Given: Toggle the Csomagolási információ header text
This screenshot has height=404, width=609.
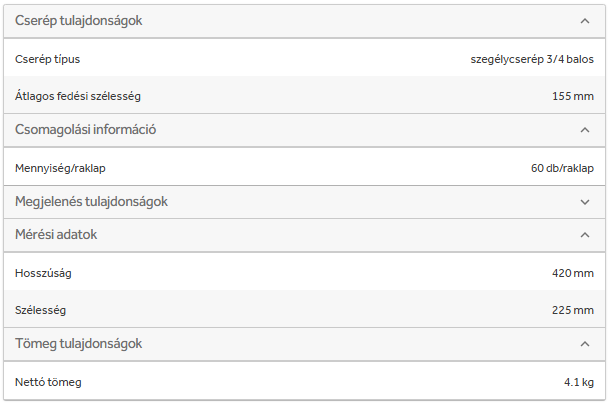Looking at the screenshot, I should [x=85, y=130].
